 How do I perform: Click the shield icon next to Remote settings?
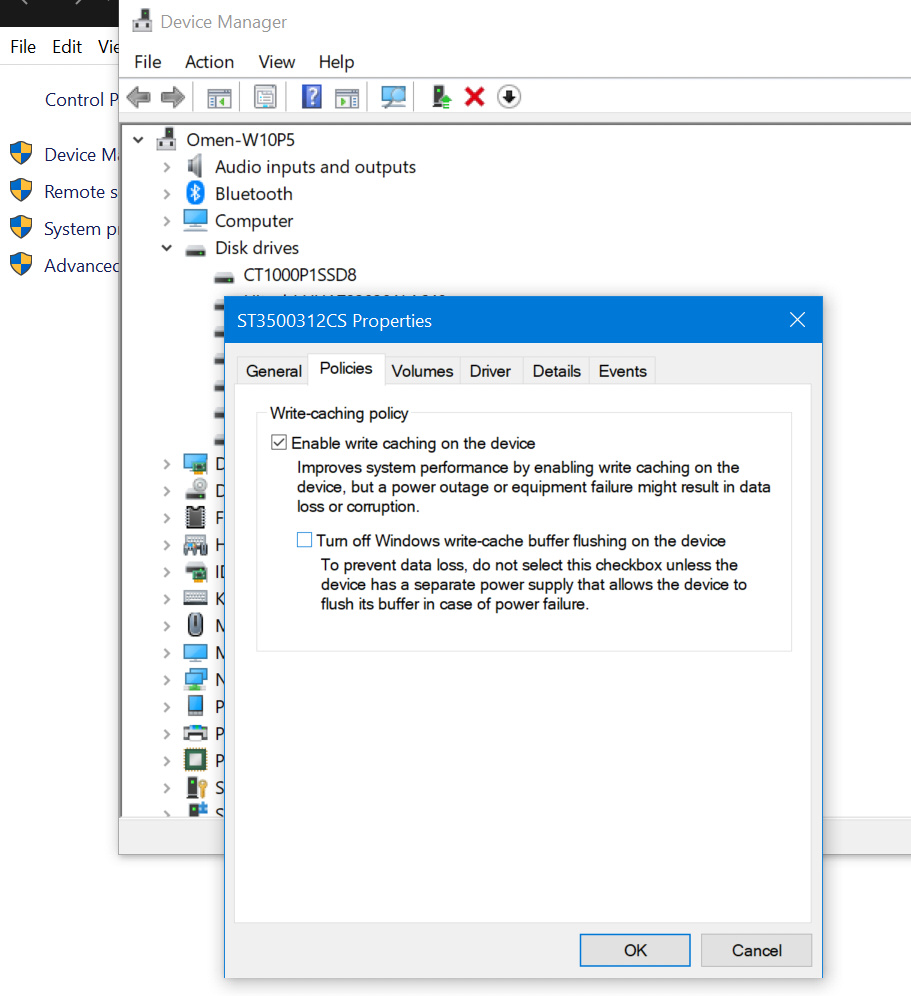[21, 191]
